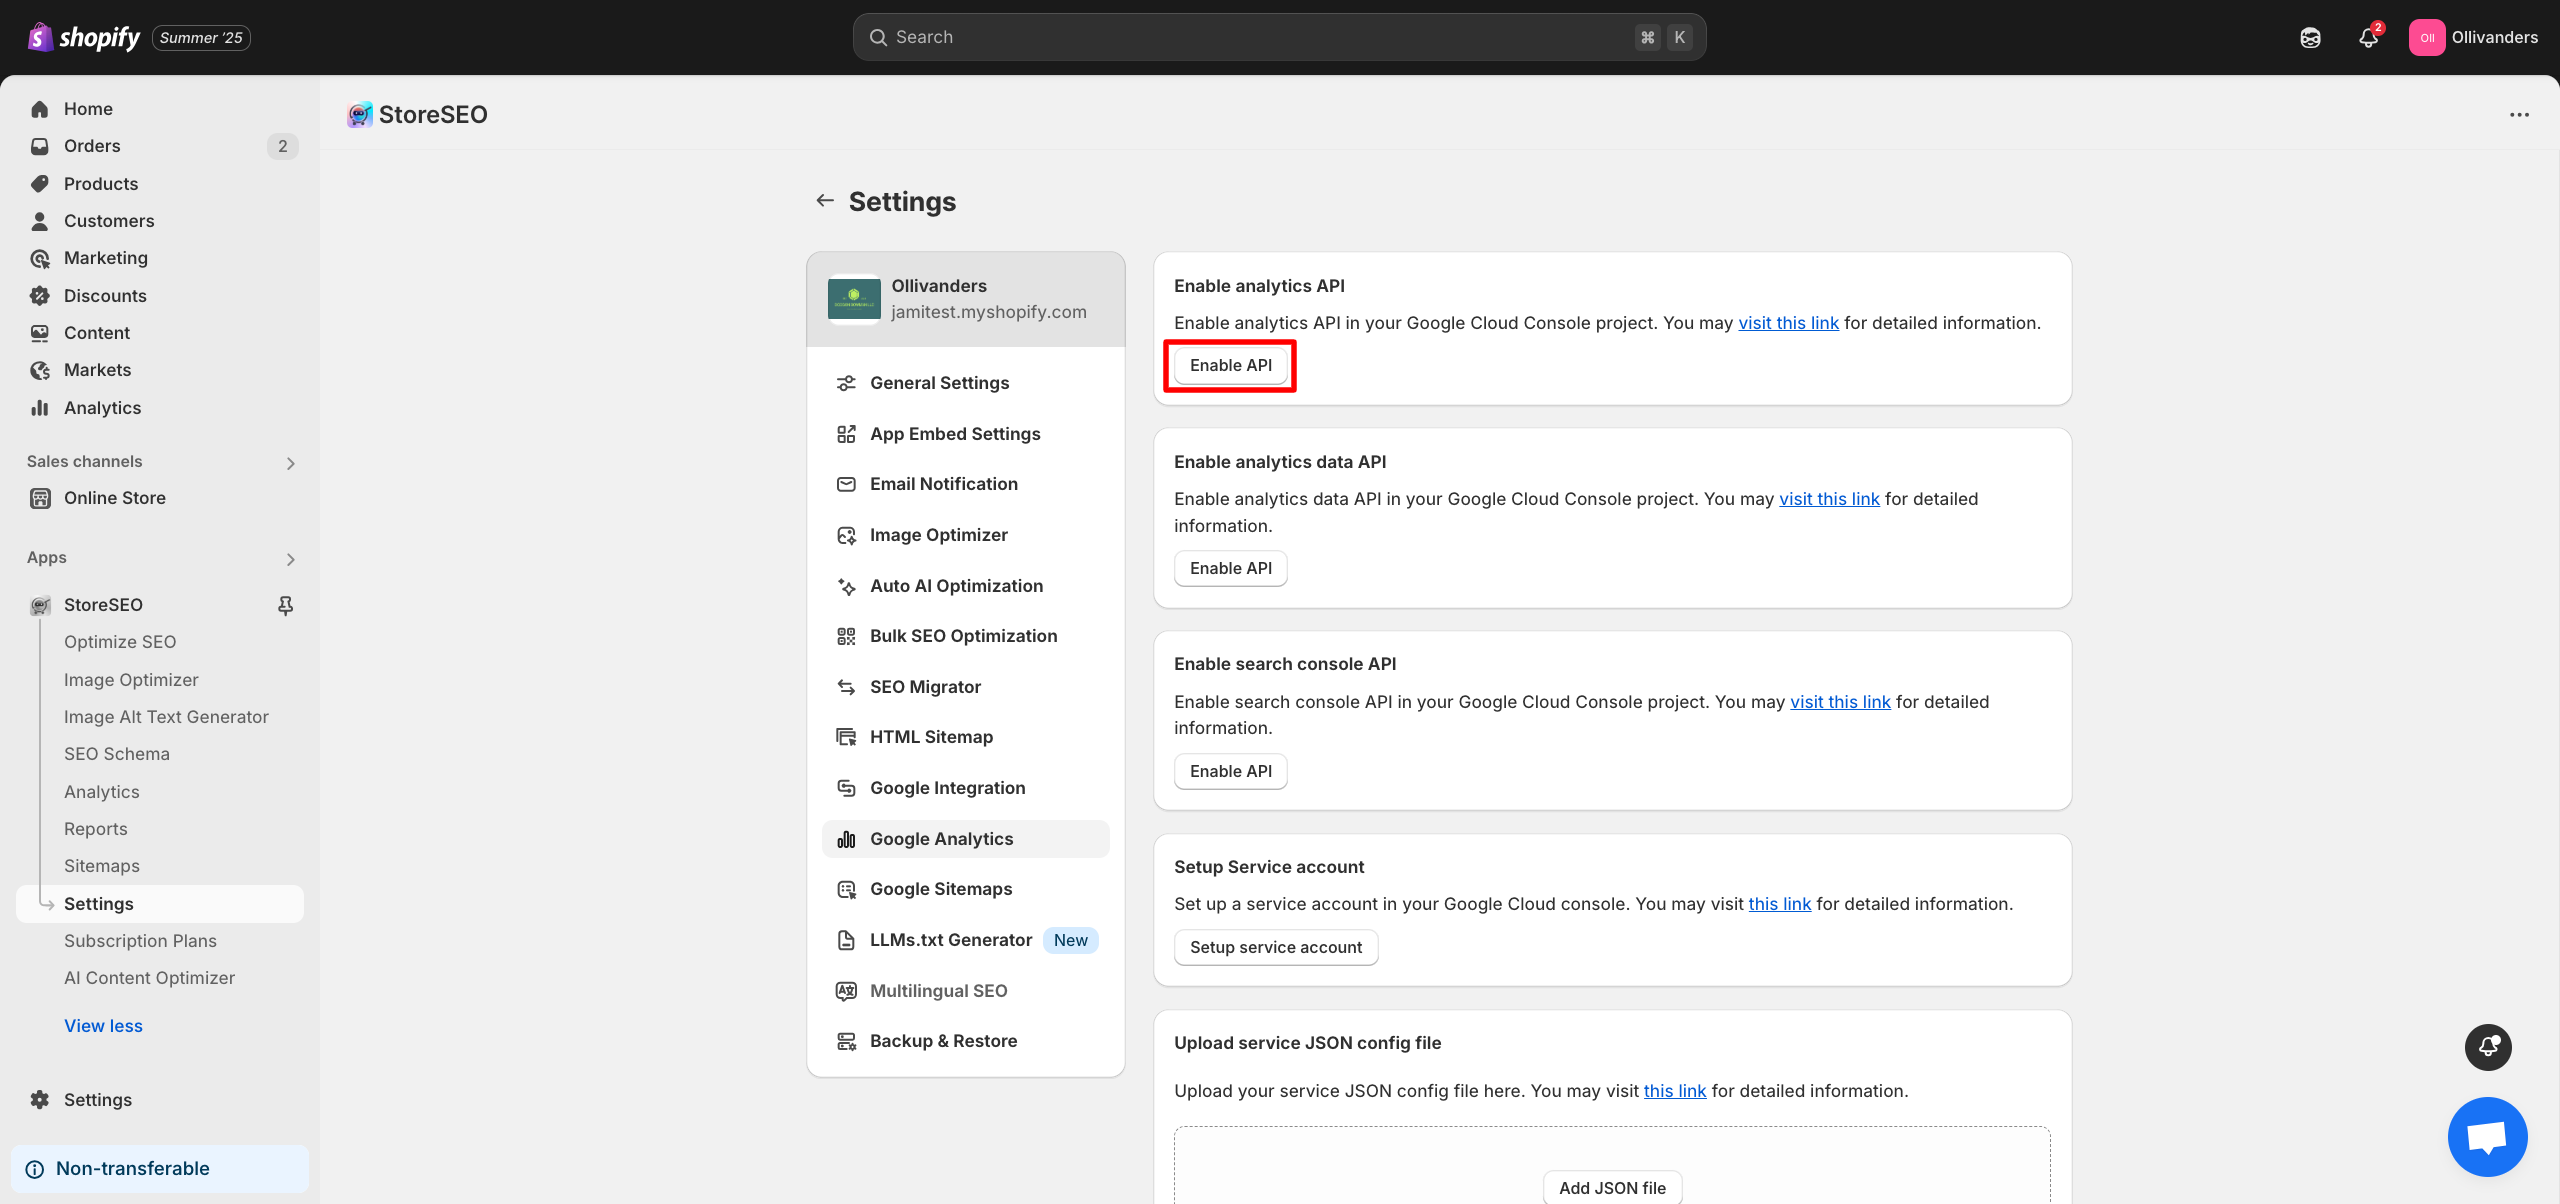The width and height of the screenshot is (2560, 1204).
Task: Click the Shopify Settings gear icon
Action: point(40,1100)
